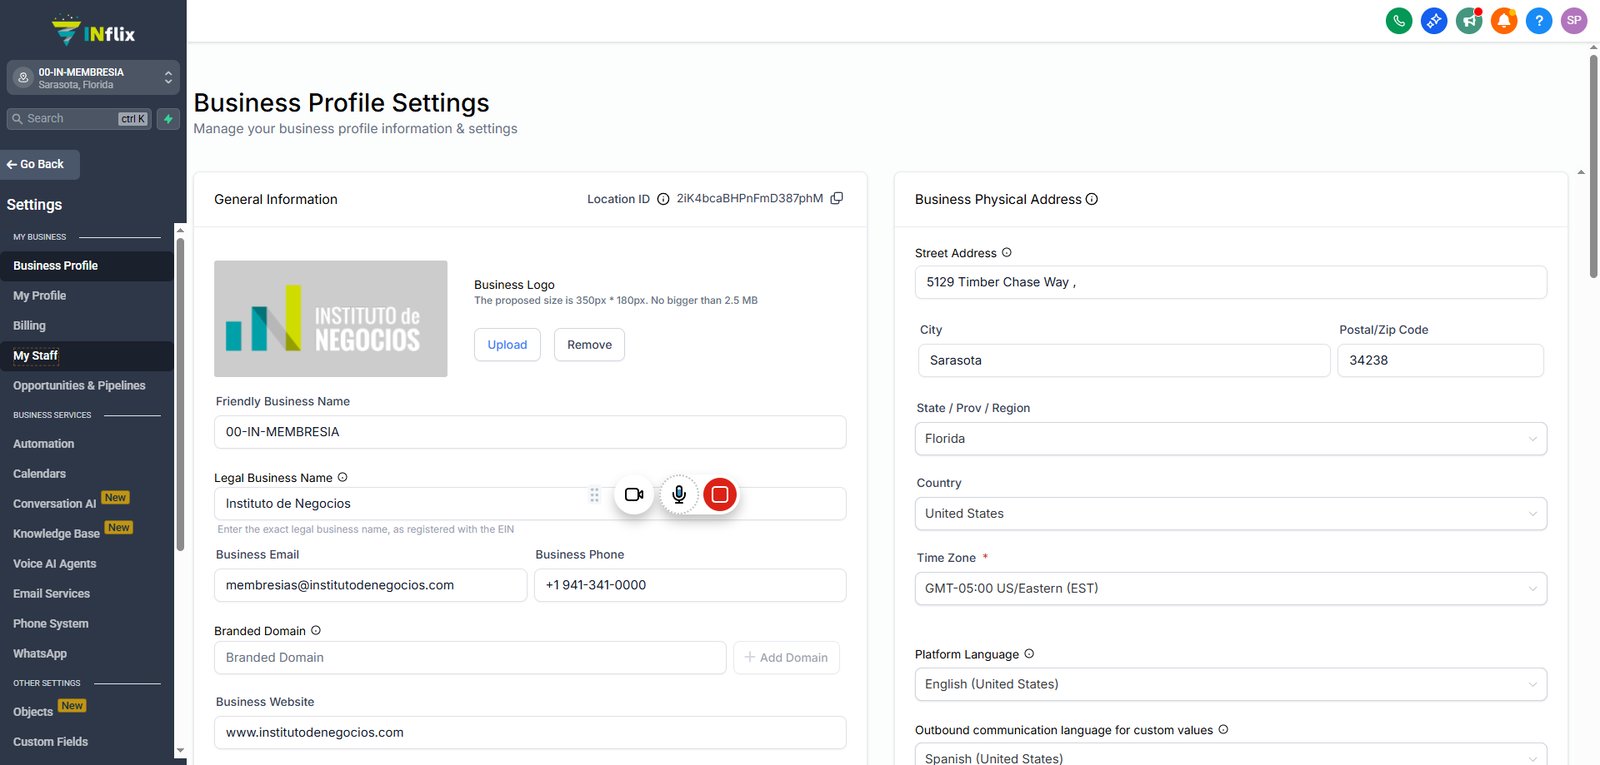Click the Instituto de Negocios logo thumbnail
The height and width of the screenshot is (765, 1600).
coord(331,319)
